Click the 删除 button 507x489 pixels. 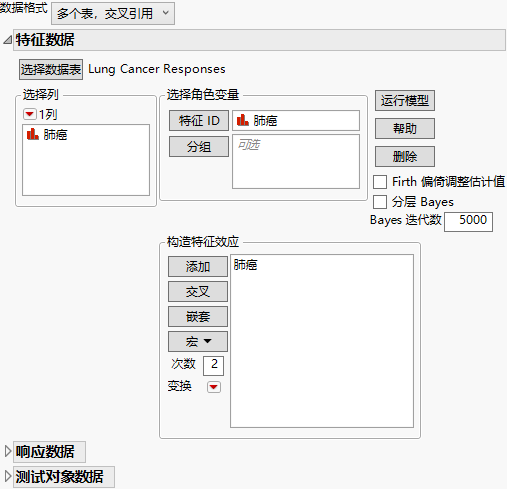click(x=405, y=156)
